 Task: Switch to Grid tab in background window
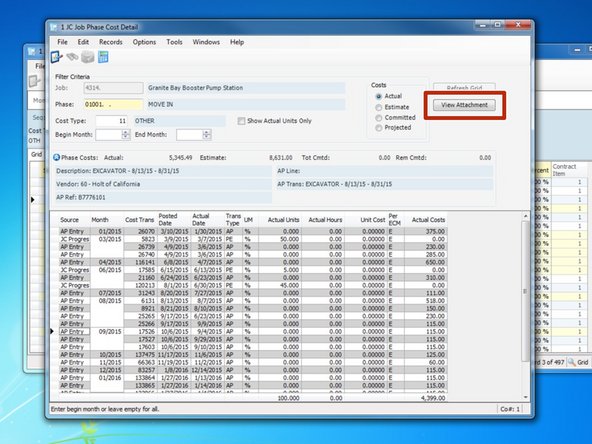click(37, 154)
